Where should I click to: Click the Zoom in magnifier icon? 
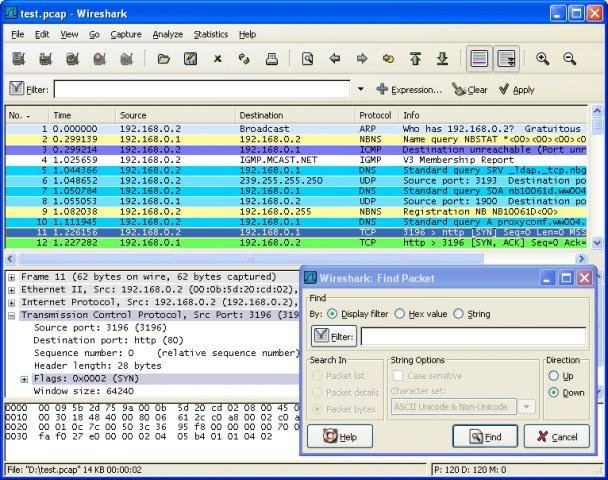pyautogui.click(x=543, y=59)
